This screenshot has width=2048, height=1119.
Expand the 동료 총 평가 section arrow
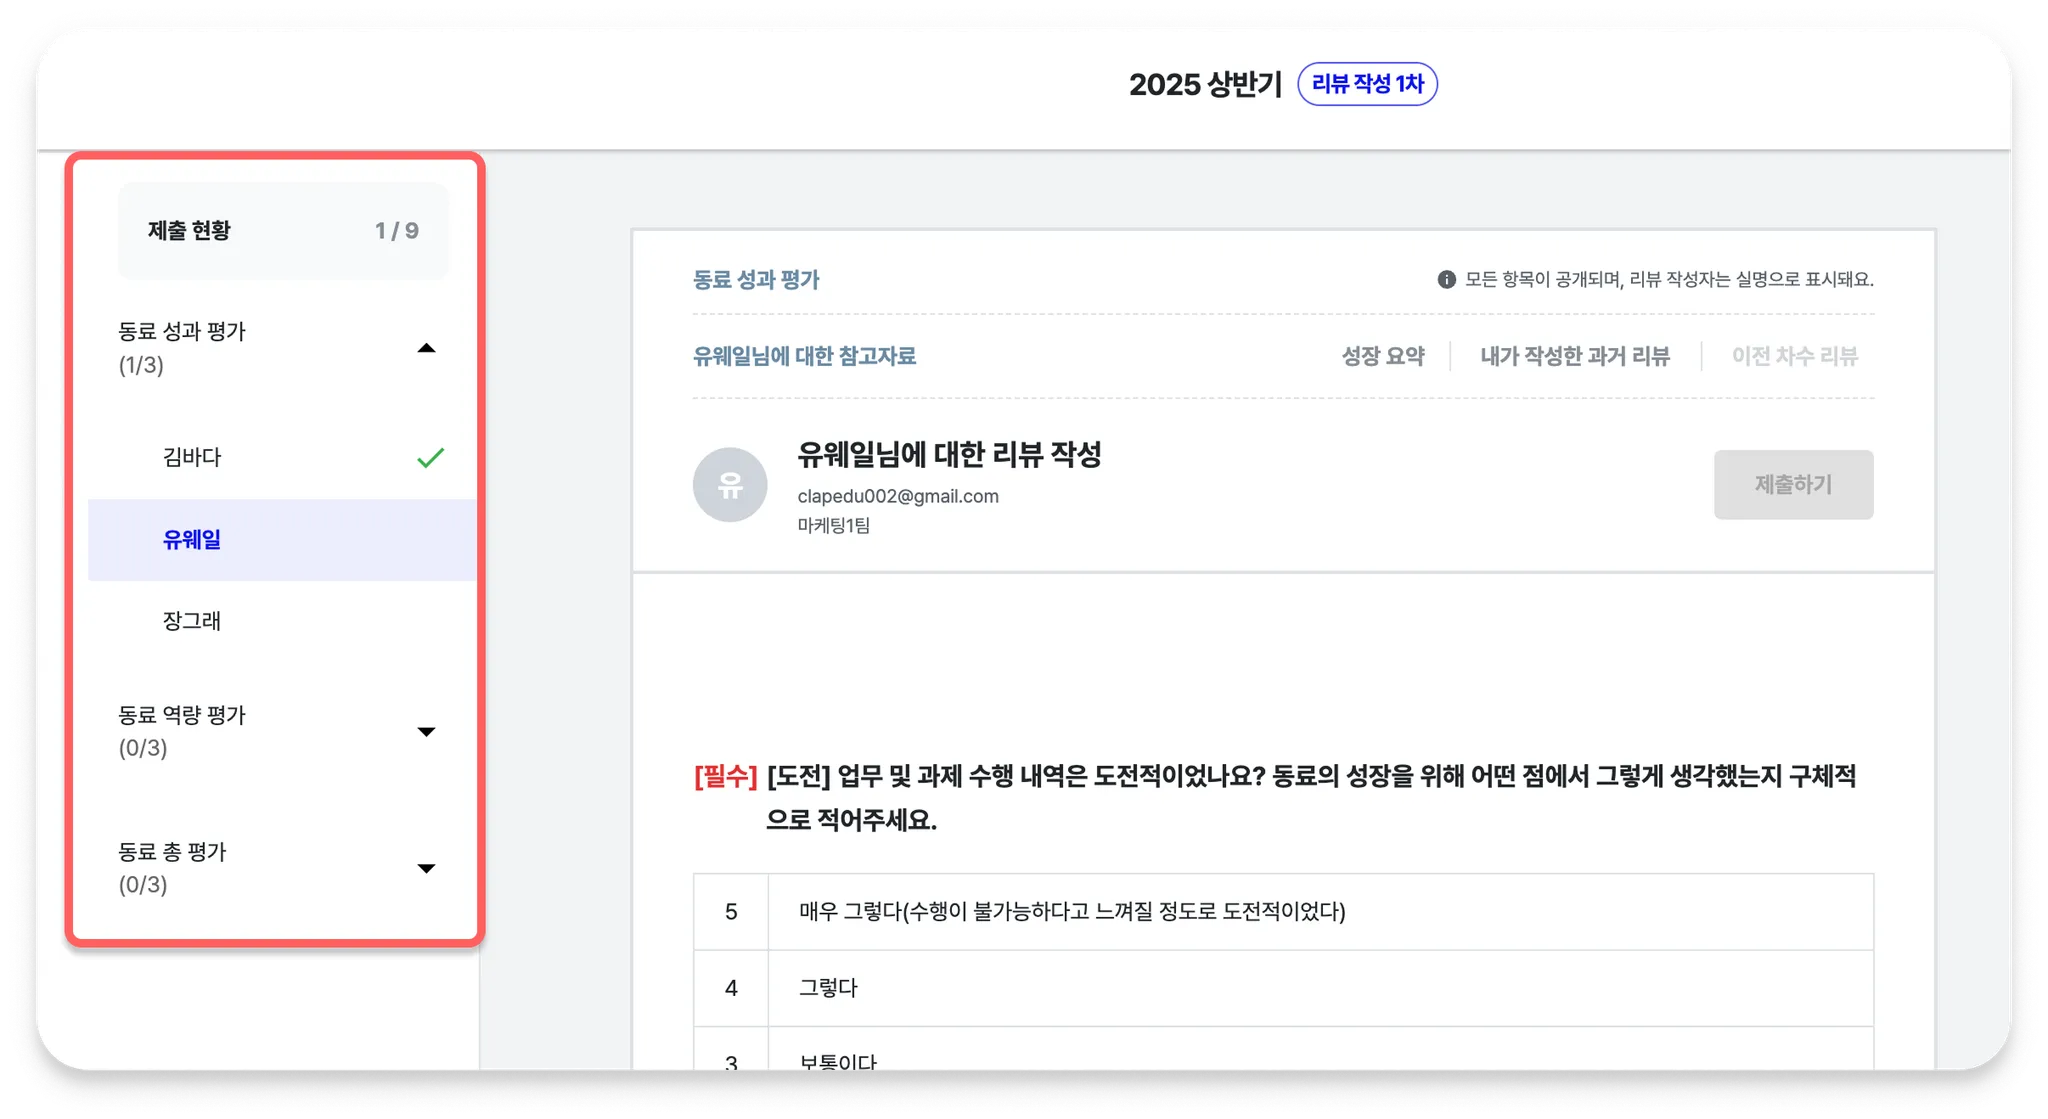click(x=426, y=868)
